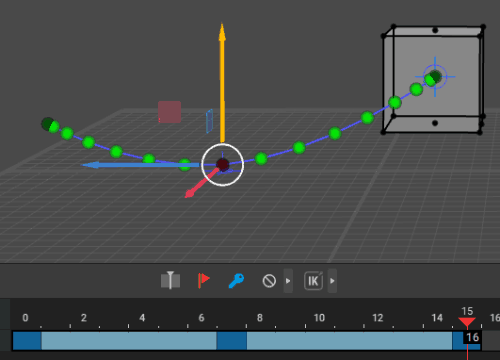The height and width of the screenshot is (360, 500).
Task: Select the red axis arrow gizmo
Action: 201,184
